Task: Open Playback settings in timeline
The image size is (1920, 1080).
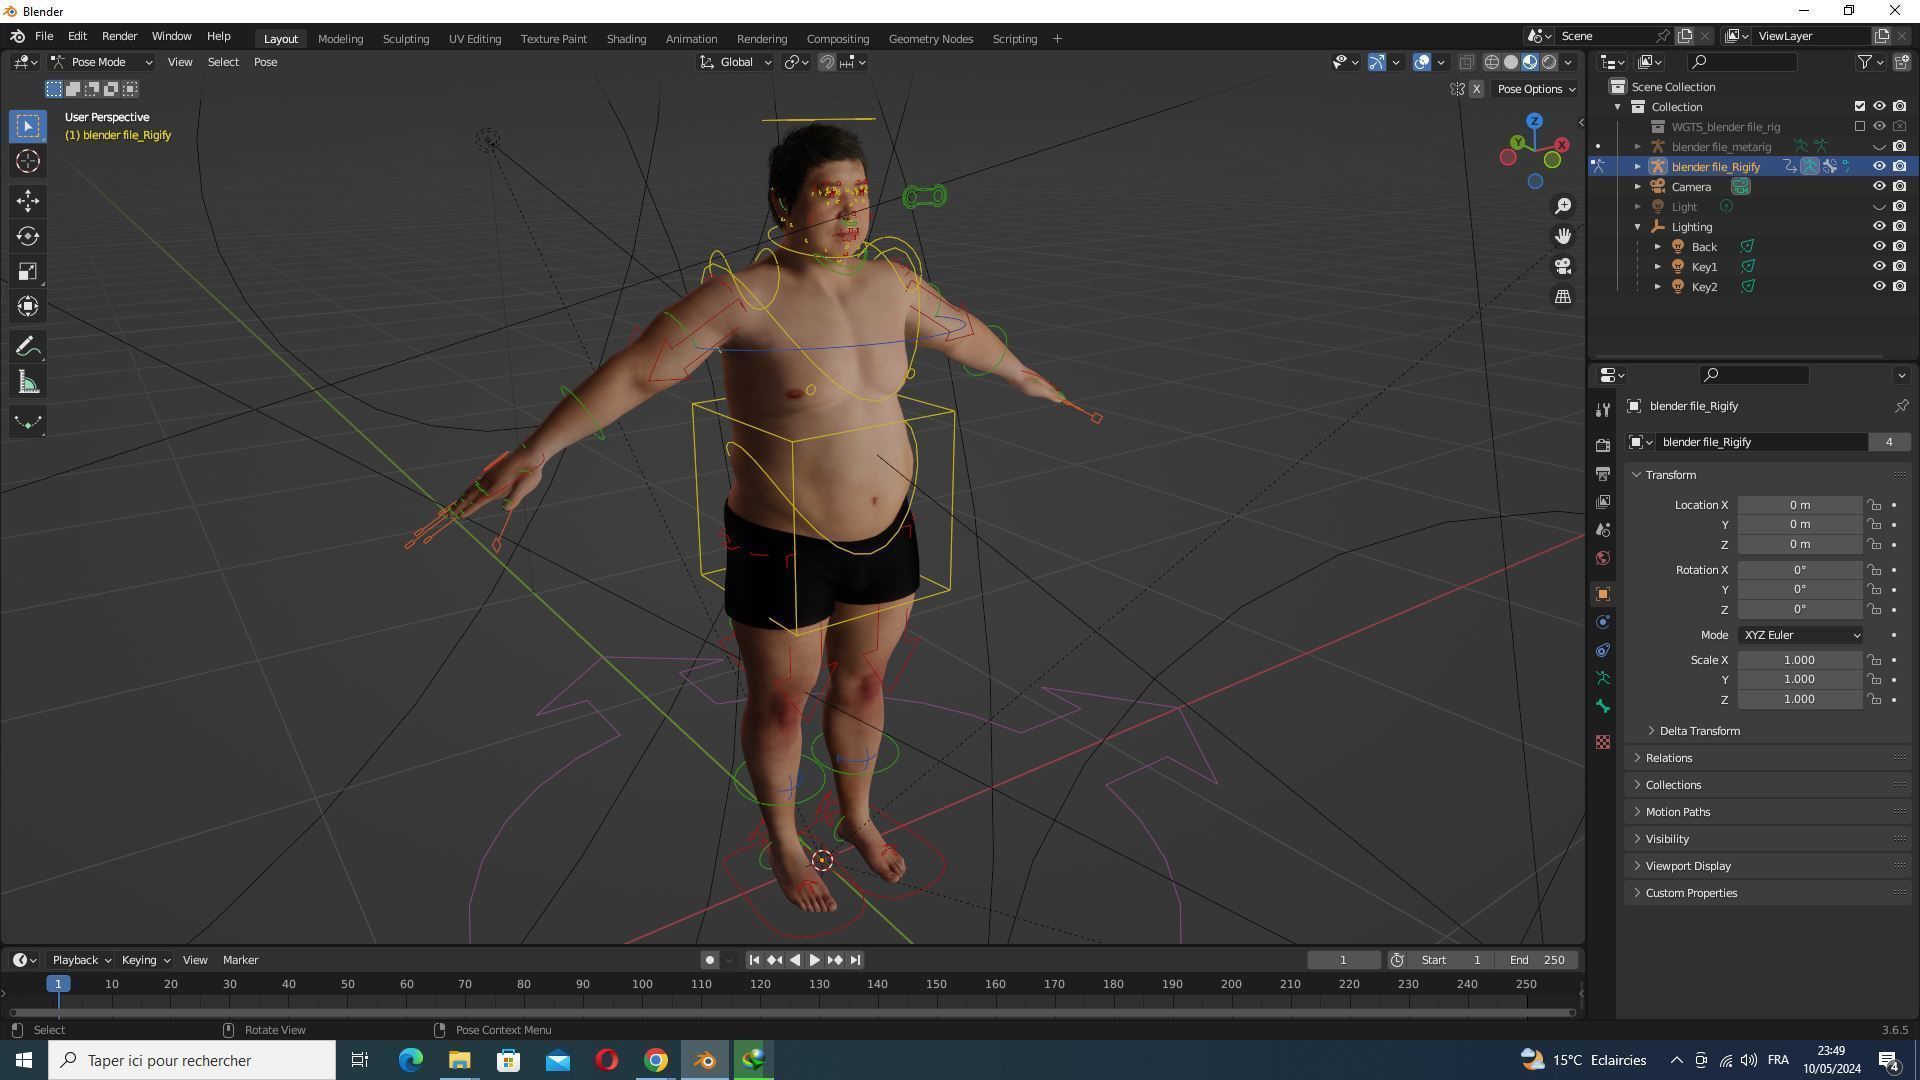Action: [81, 960]
